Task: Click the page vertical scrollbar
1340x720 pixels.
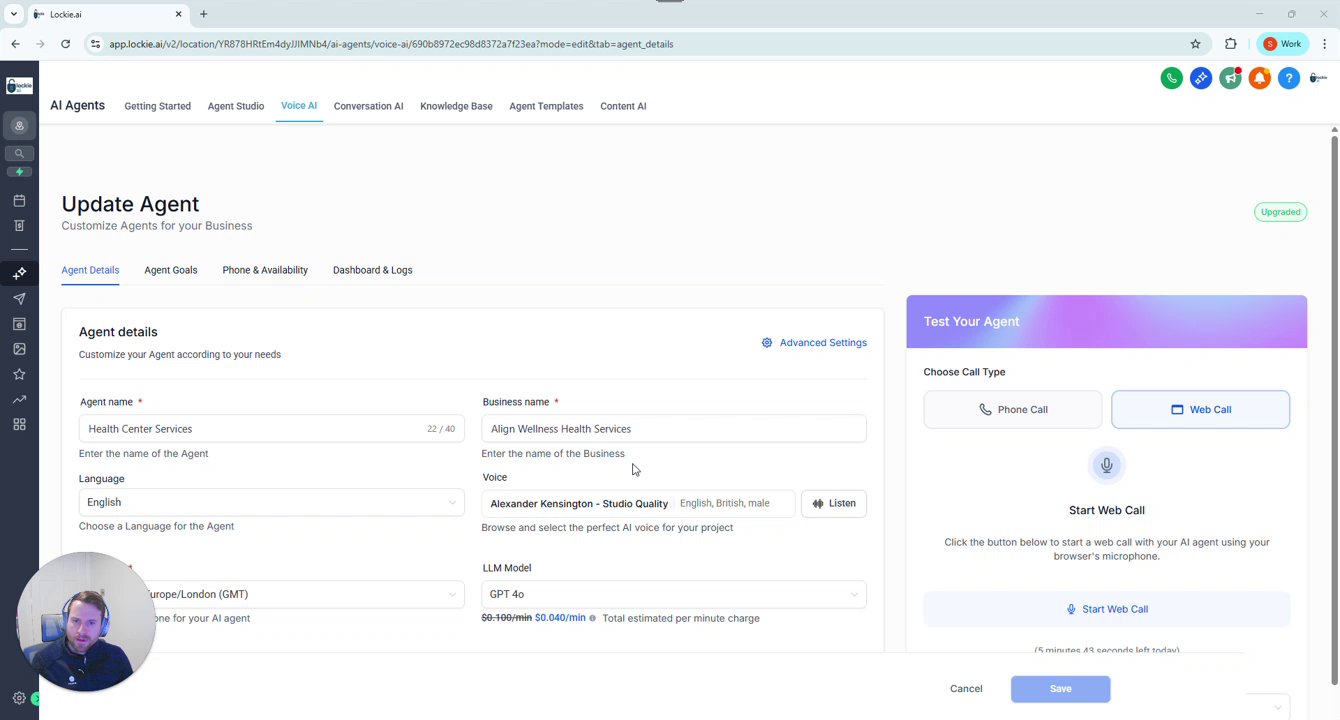Action: 1334,408
